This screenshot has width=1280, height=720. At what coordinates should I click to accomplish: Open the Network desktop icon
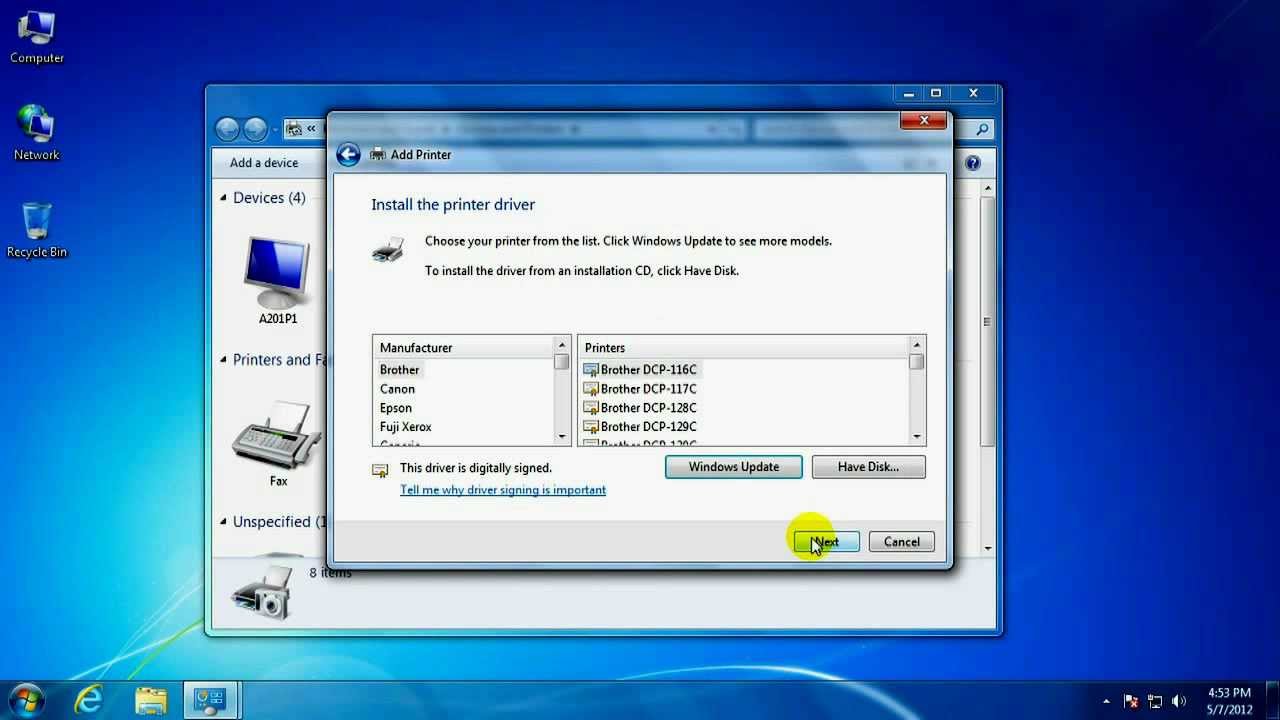coord(37,133)
